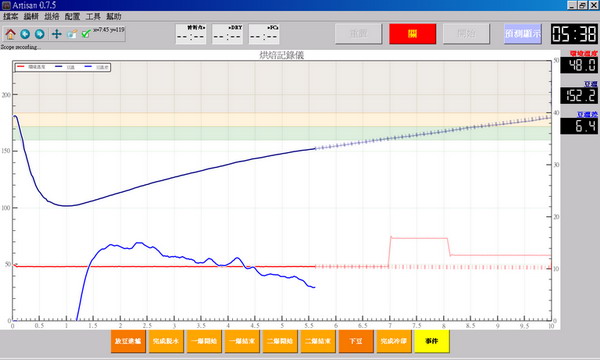
Task: Click the red 關 (Off) button
Action: pyautogui.click(x=412, y=34)
